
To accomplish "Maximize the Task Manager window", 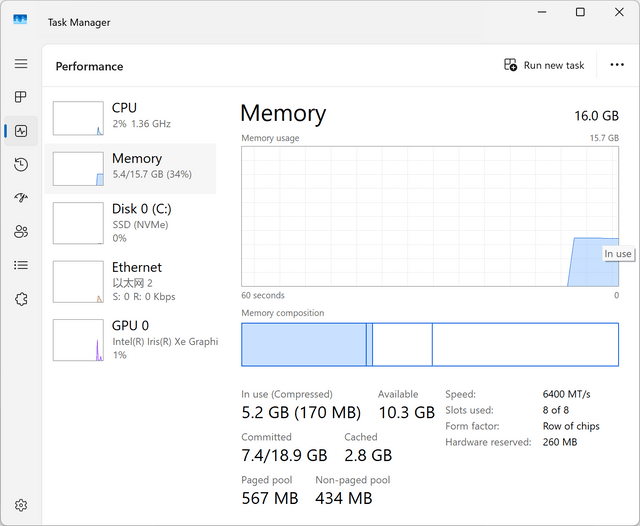I will coord(580,12).
